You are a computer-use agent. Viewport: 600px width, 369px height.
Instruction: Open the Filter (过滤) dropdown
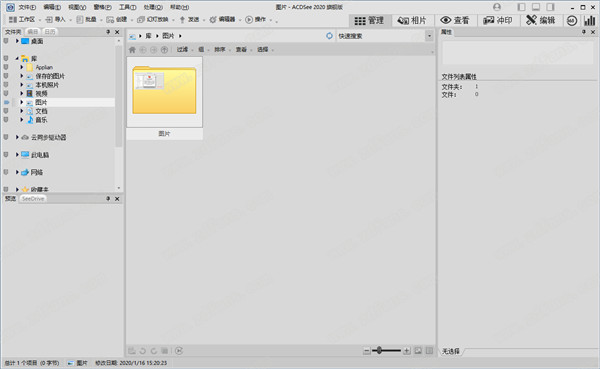click(x=184, y=50)
